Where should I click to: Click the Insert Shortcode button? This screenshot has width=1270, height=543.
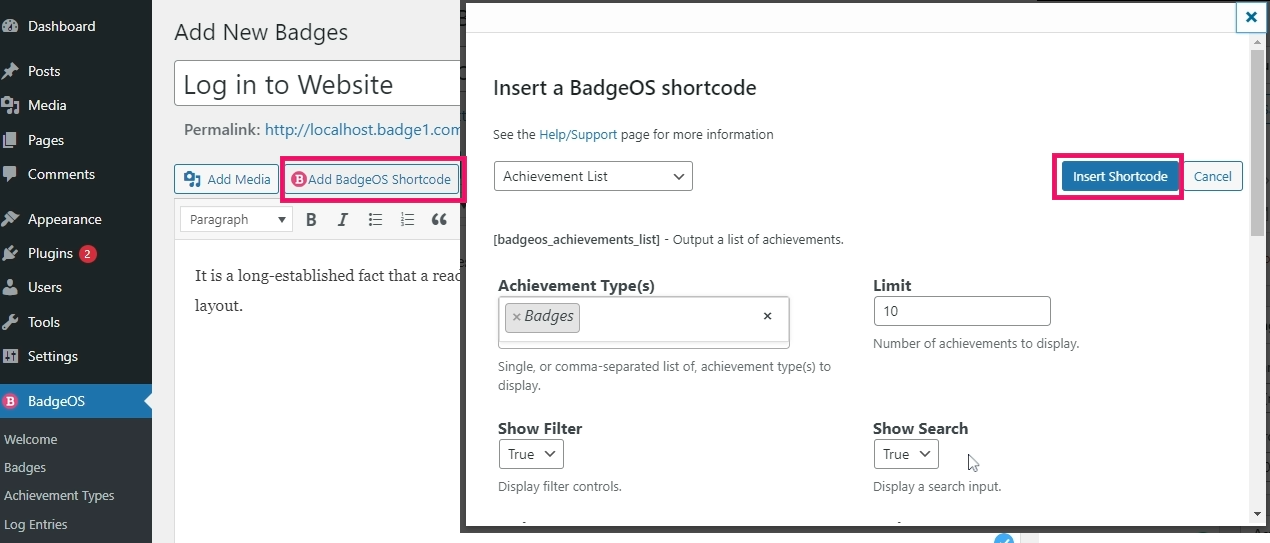1120,176
